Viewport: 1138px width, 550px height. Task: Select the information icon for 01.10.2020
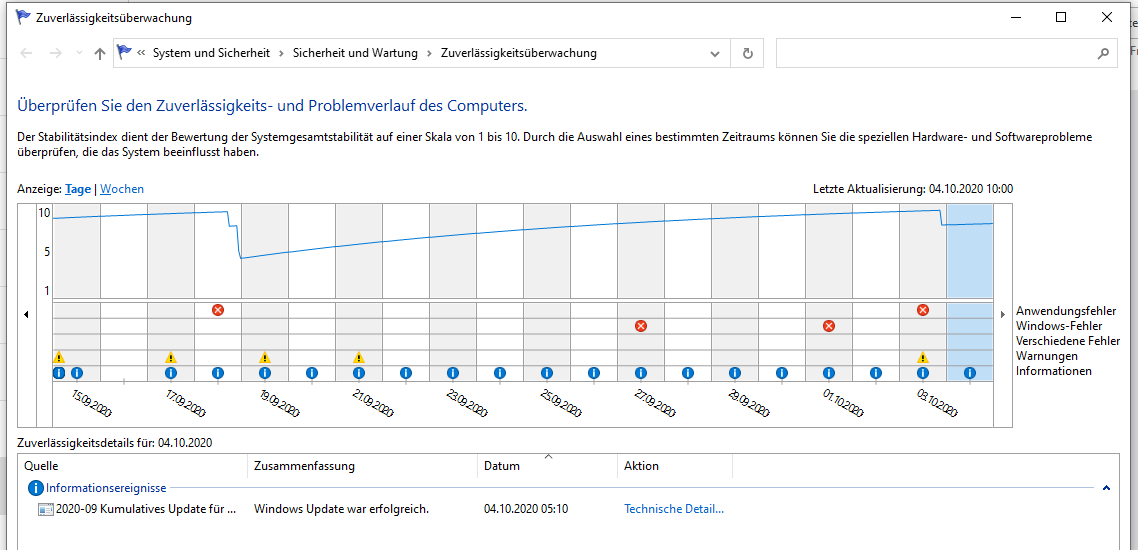(829, 373)
